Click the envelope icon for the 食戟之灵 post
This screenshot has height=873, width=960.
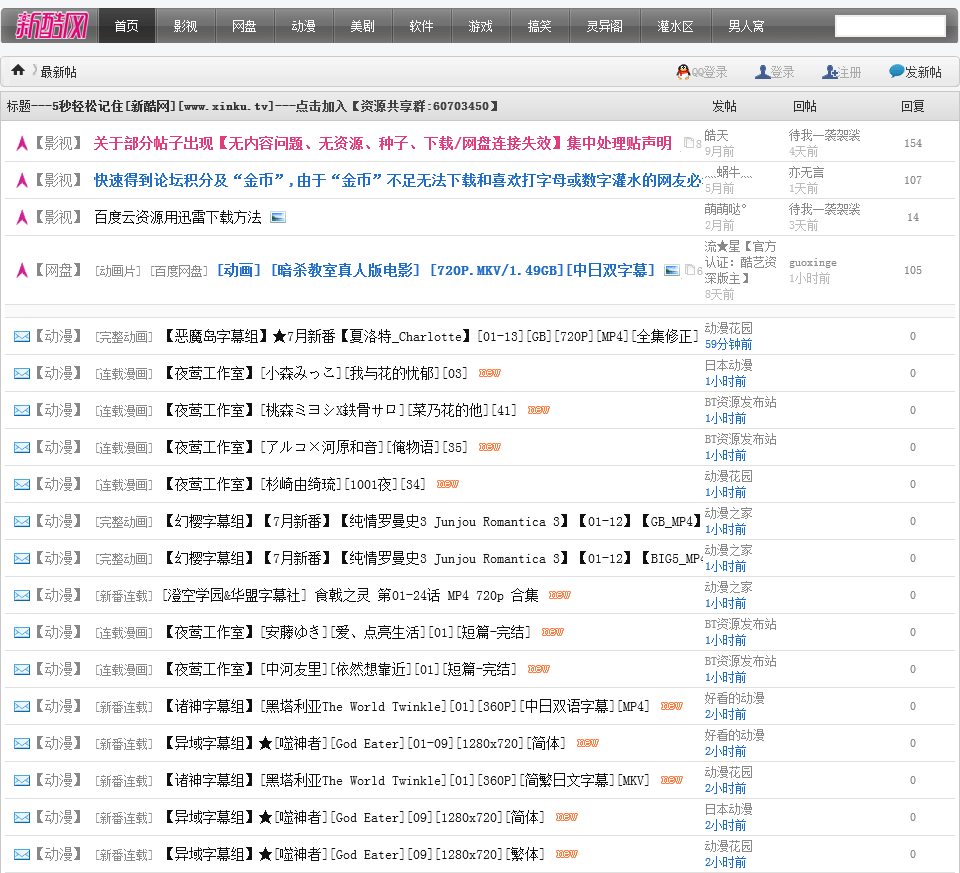(x=22, y=595)
